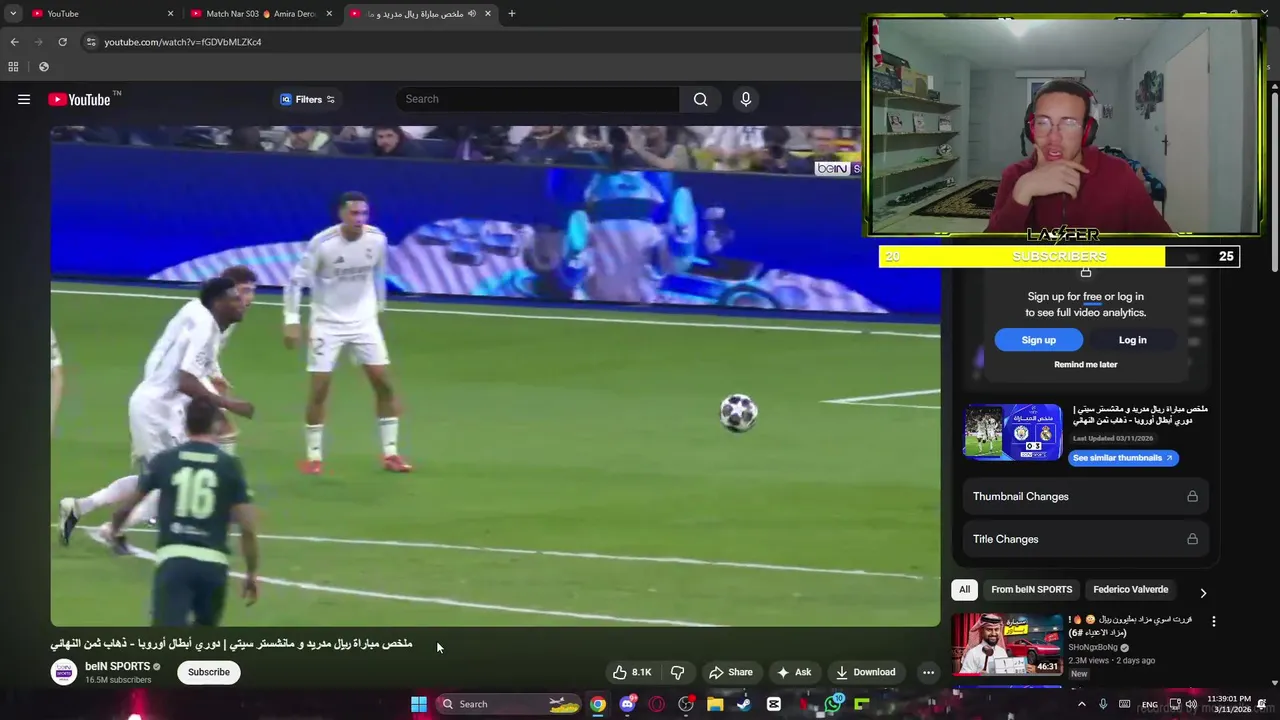The height and width of the screenshot is (720, 1280).
Task: Open the Windows Start menu
Action: (x=419, y=704)
